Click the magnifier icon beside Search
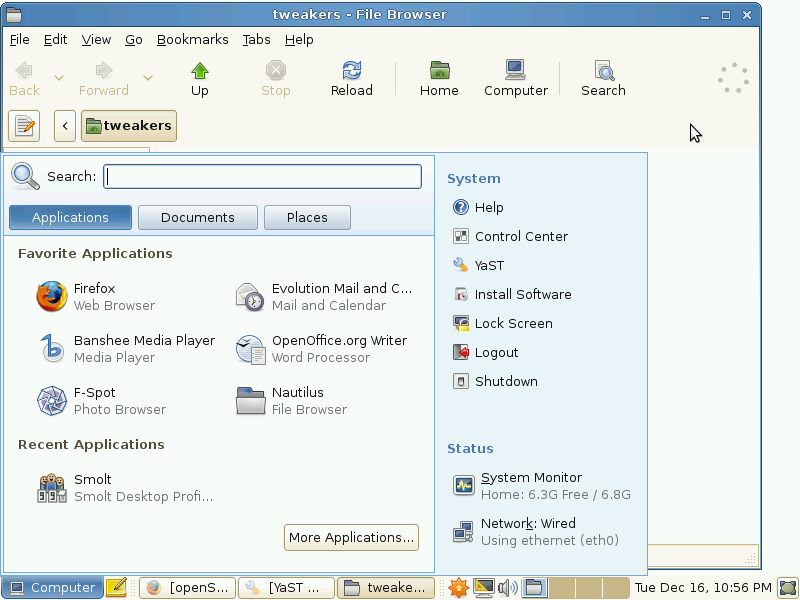The height and width of the screenshot is (600, 800). click(x=25, y=177)
